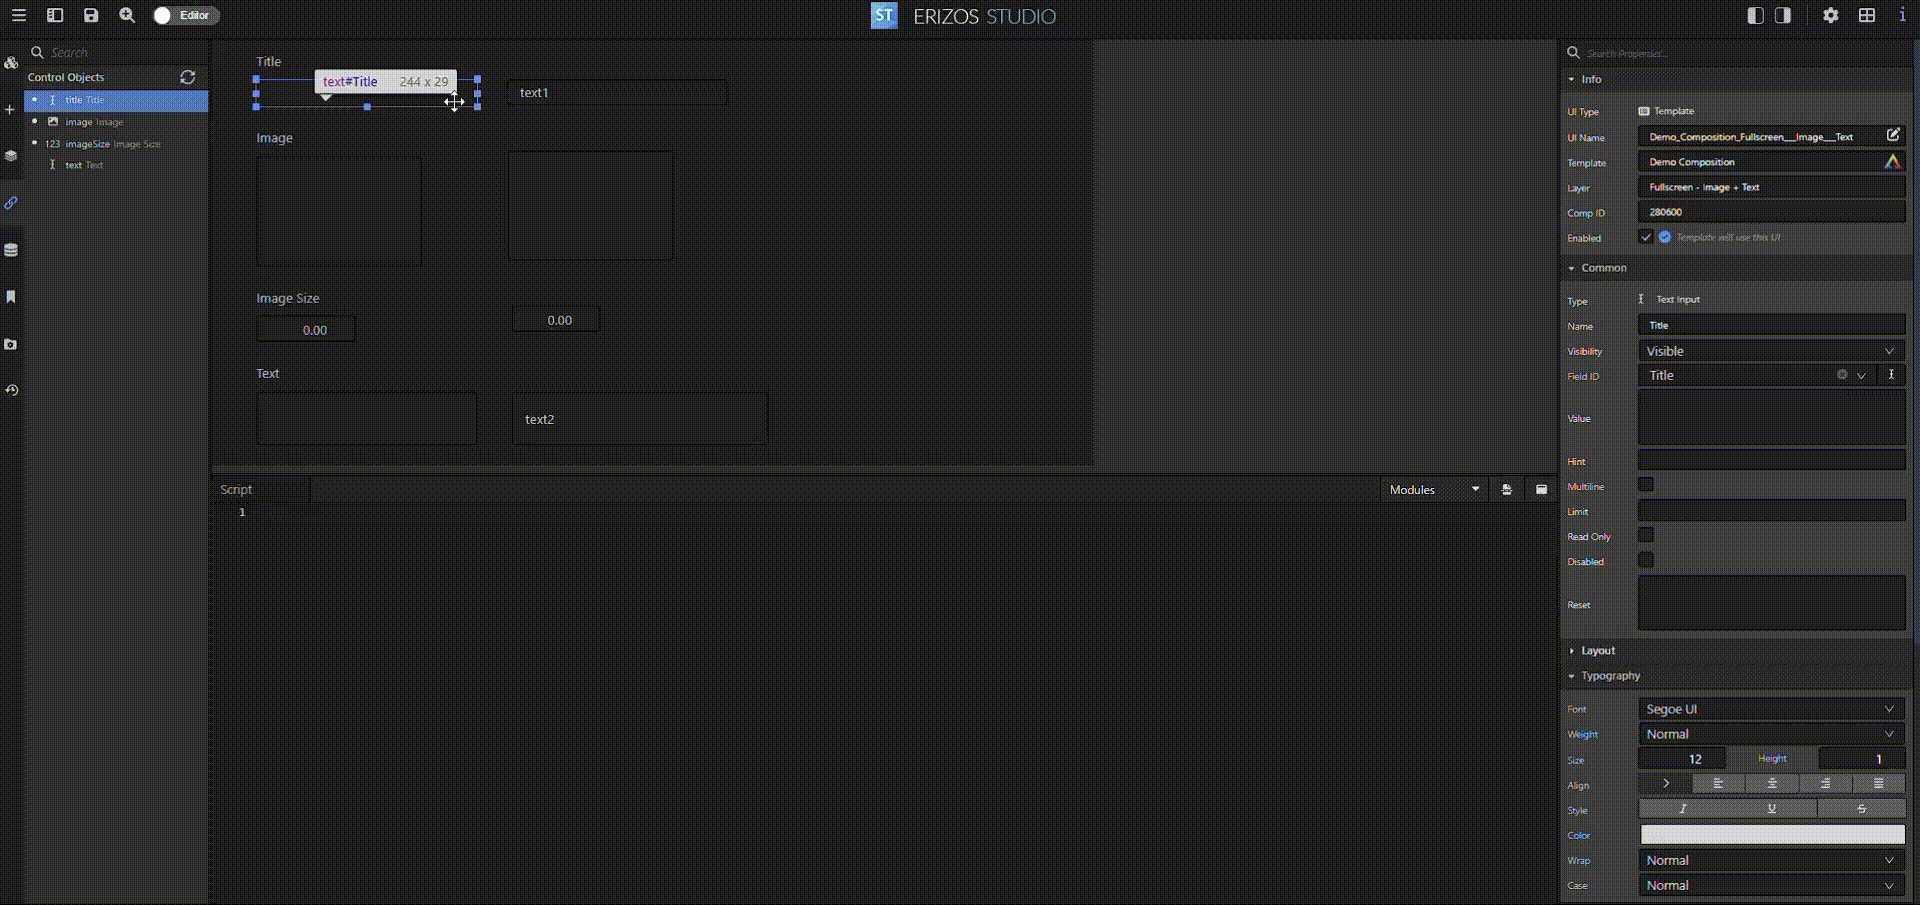Refresh the Control Objects list
Viewport: 1920px width, 905px height.
click(187, 77)
